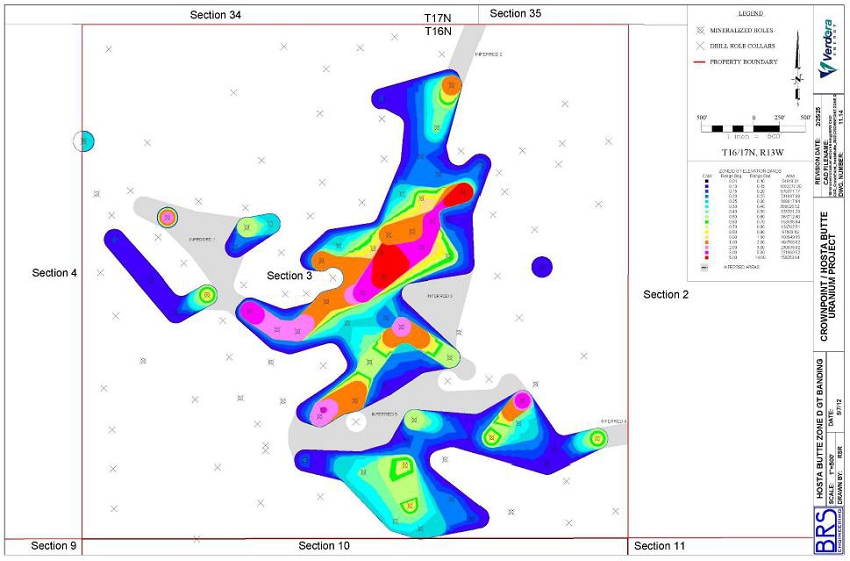Click the isolated solid blue circle on map

[x=542, y=267]
